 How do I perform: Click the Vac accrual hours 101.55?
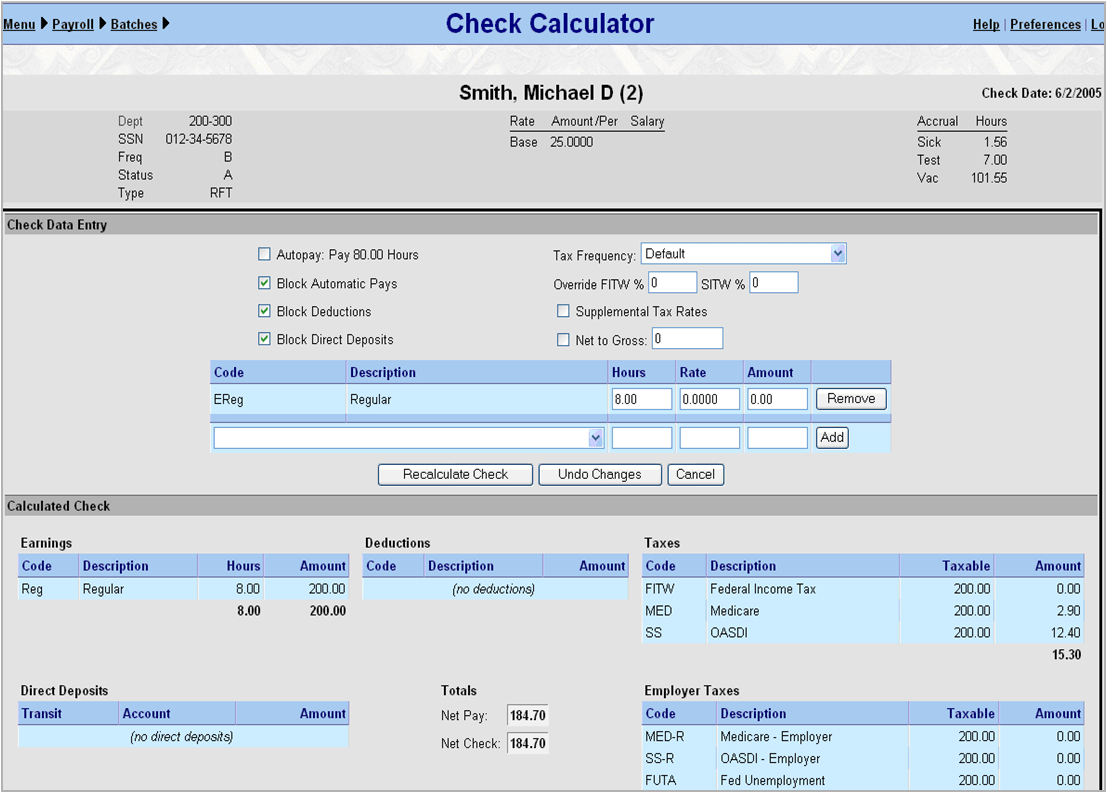click(989, 178)
